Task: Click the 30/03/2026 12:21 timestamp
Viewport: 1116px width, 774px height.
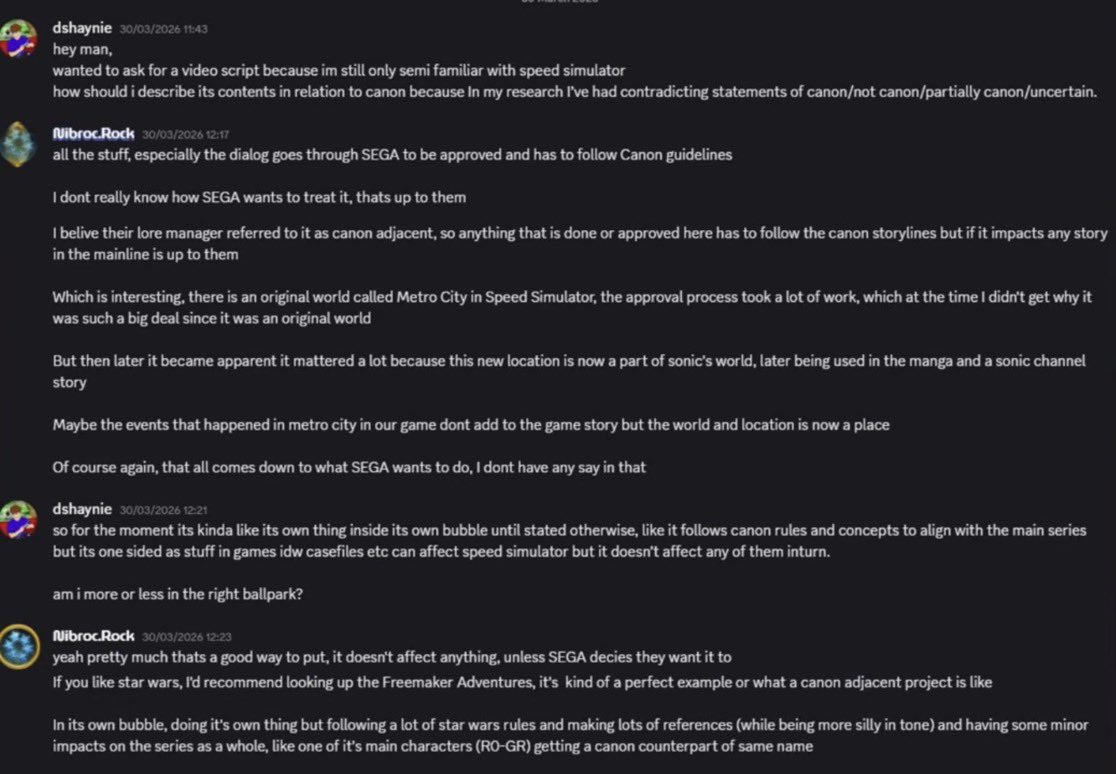Action: (164, 510)
